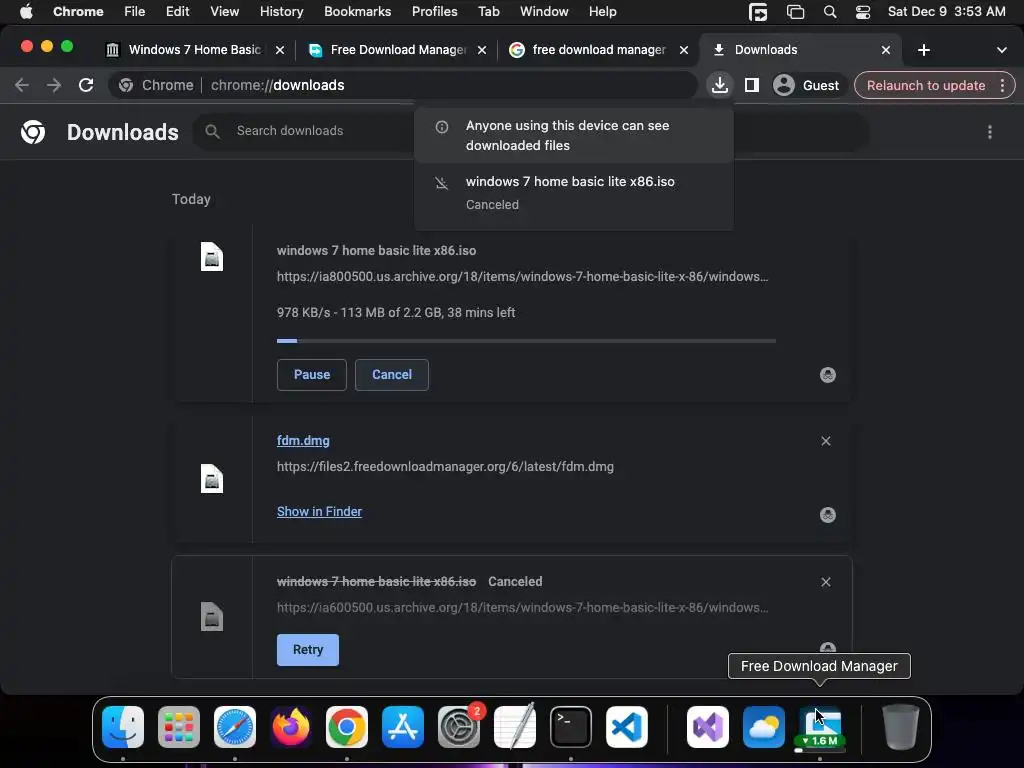The width and height of the screenshot is (1024, 768).
Task: Close the Windows 7 Home Basic tab
Action: 280,50
